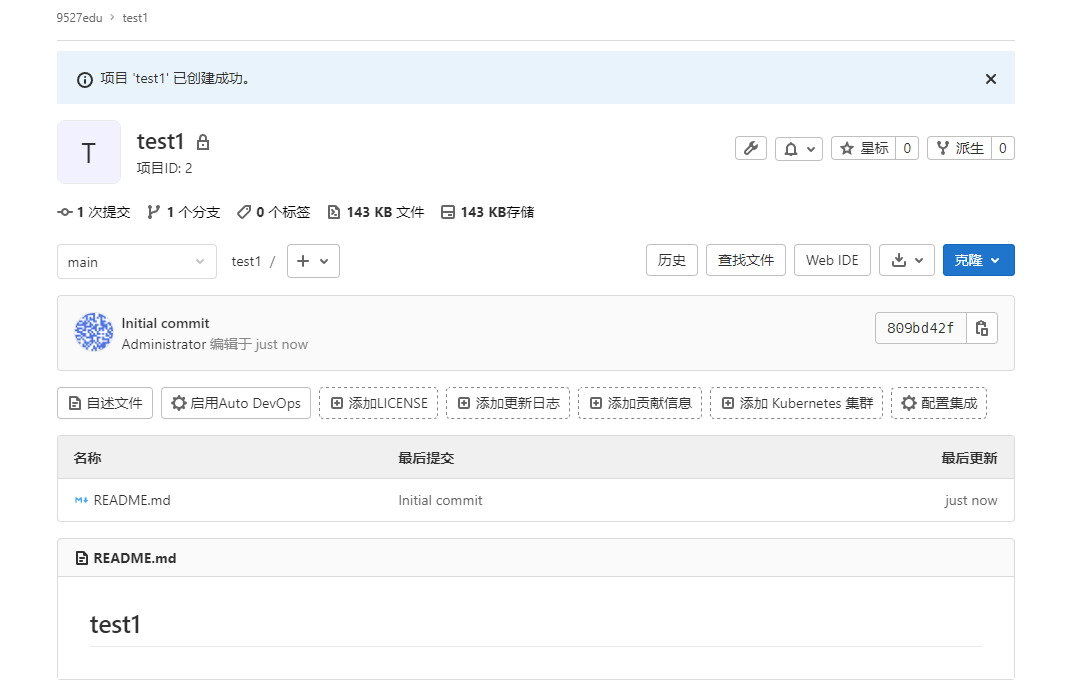1070x695 pixels.
Task: Open README.md in the file table
Action: (x=132, y=500)
